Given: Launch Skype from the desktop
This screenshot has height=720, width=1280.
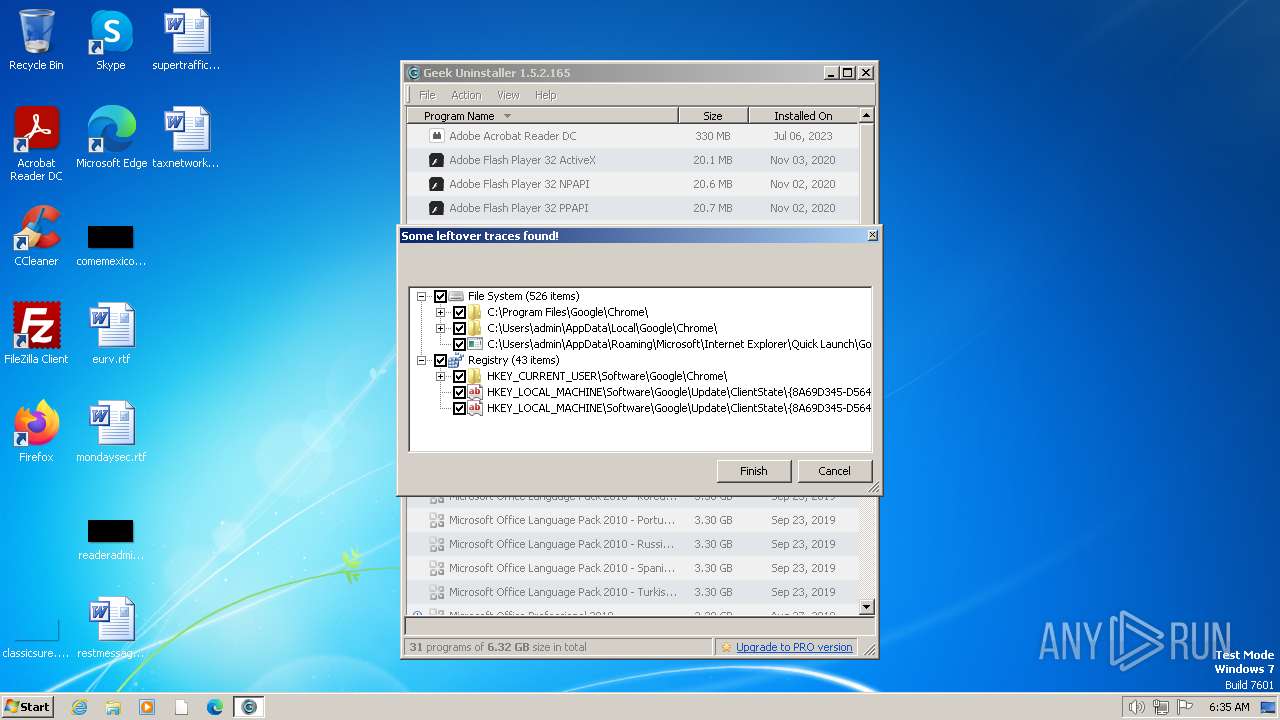Looking at the screenshot, I should pos(111,40).
